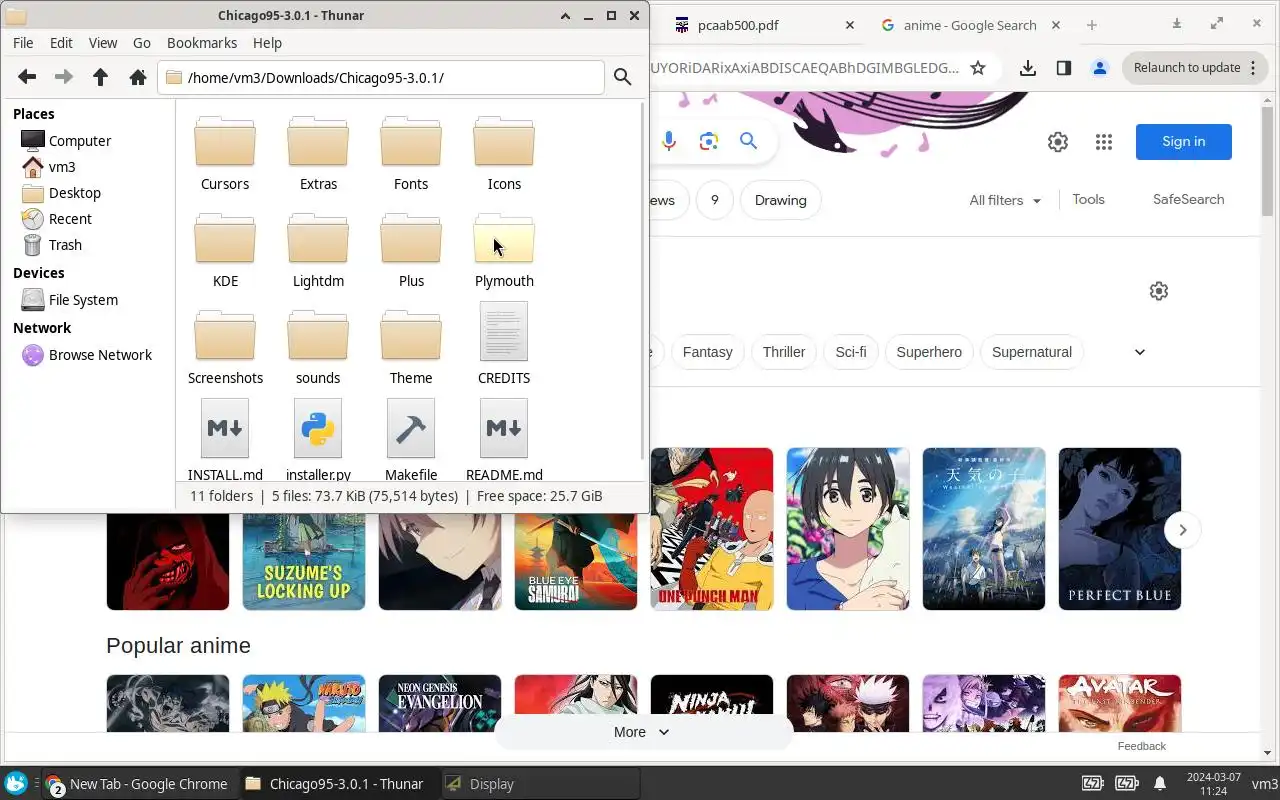
Task: Open the File menu in Thunar
Action: pyautogui.click(x=23, y=43)
